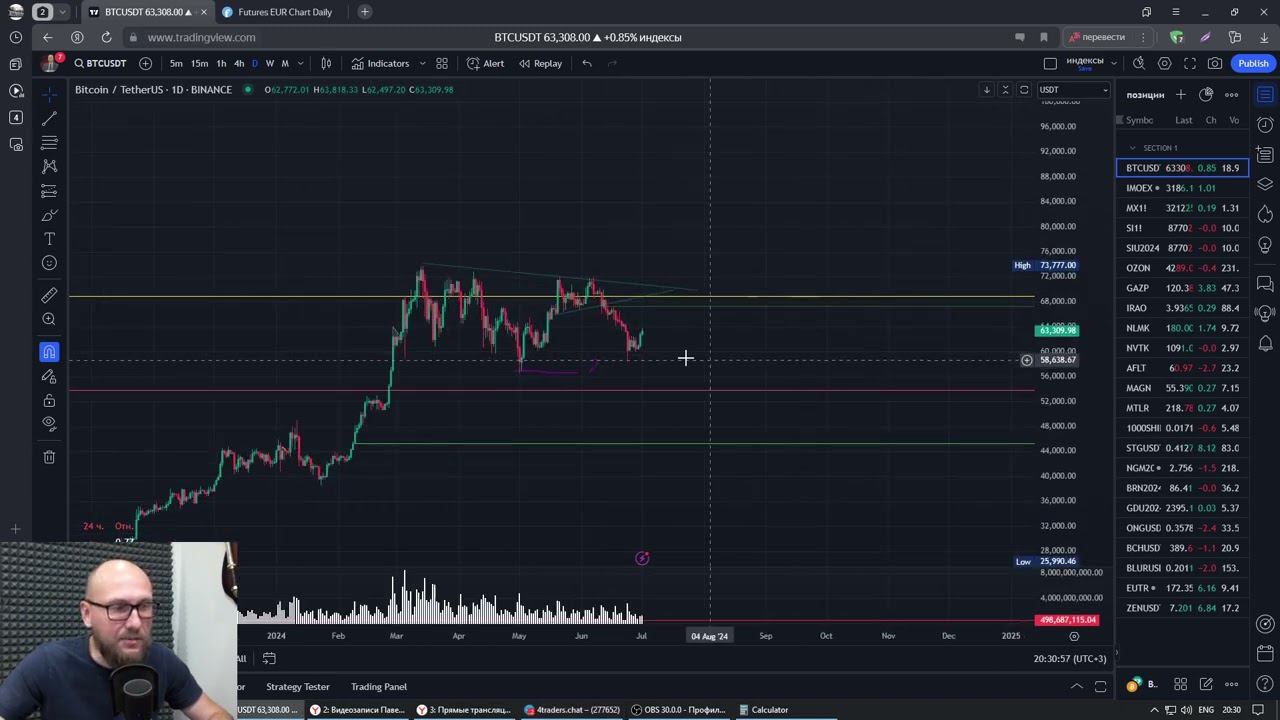The width and height of the screenshot is (1280, 720).
Task: Expand the timeframe interval dropdown
Action: (x=300, y=63)
